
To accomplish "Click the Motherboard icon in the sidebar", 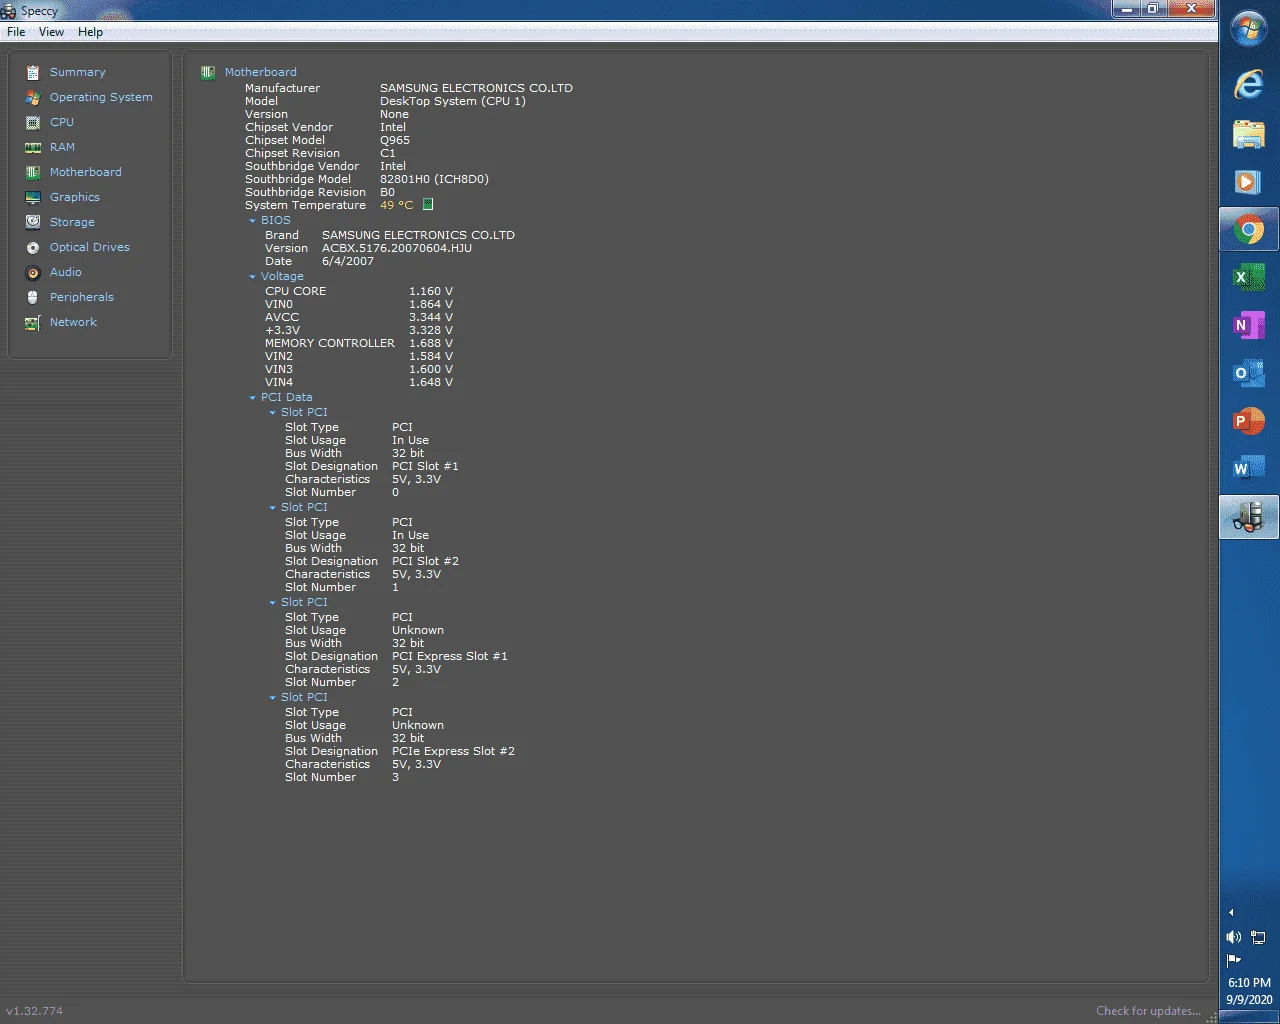I will [33, 172].
